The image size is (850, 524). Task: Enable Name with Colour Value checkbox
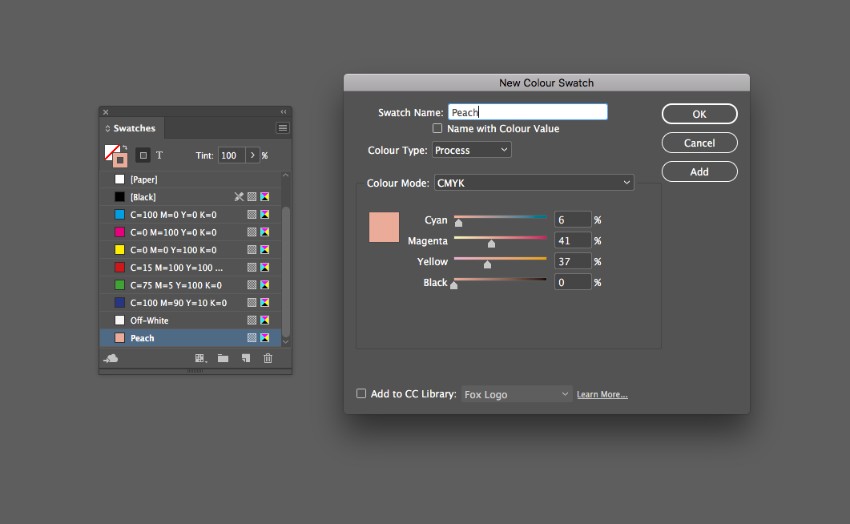pos(437,129)
